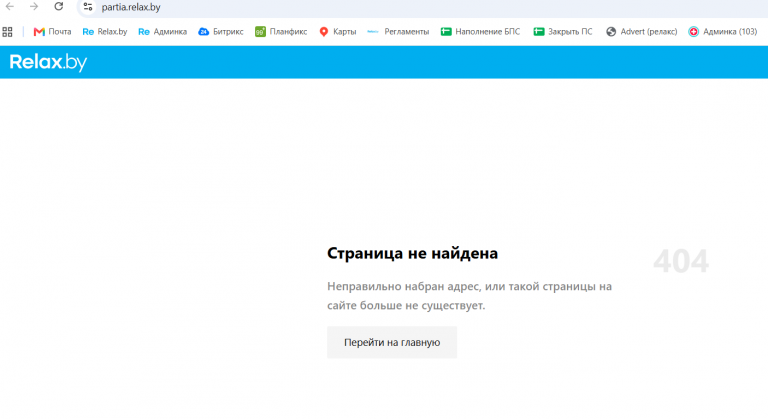The image size is (768, 419).
Task: Click the browser forward arrow
Action: tap(34, 7)
